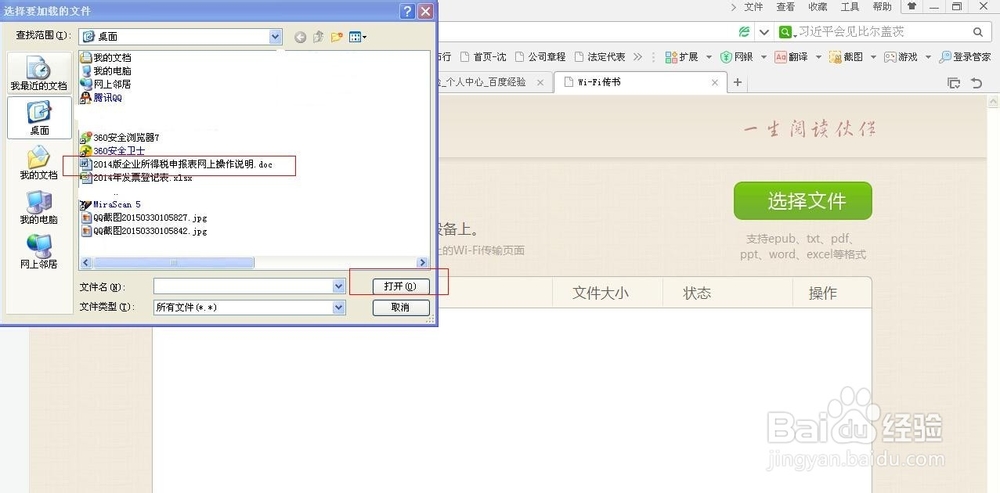Screen dimensions: 1000x493
Task: Open the view menu icon in dialog
Action: point(358,38)
